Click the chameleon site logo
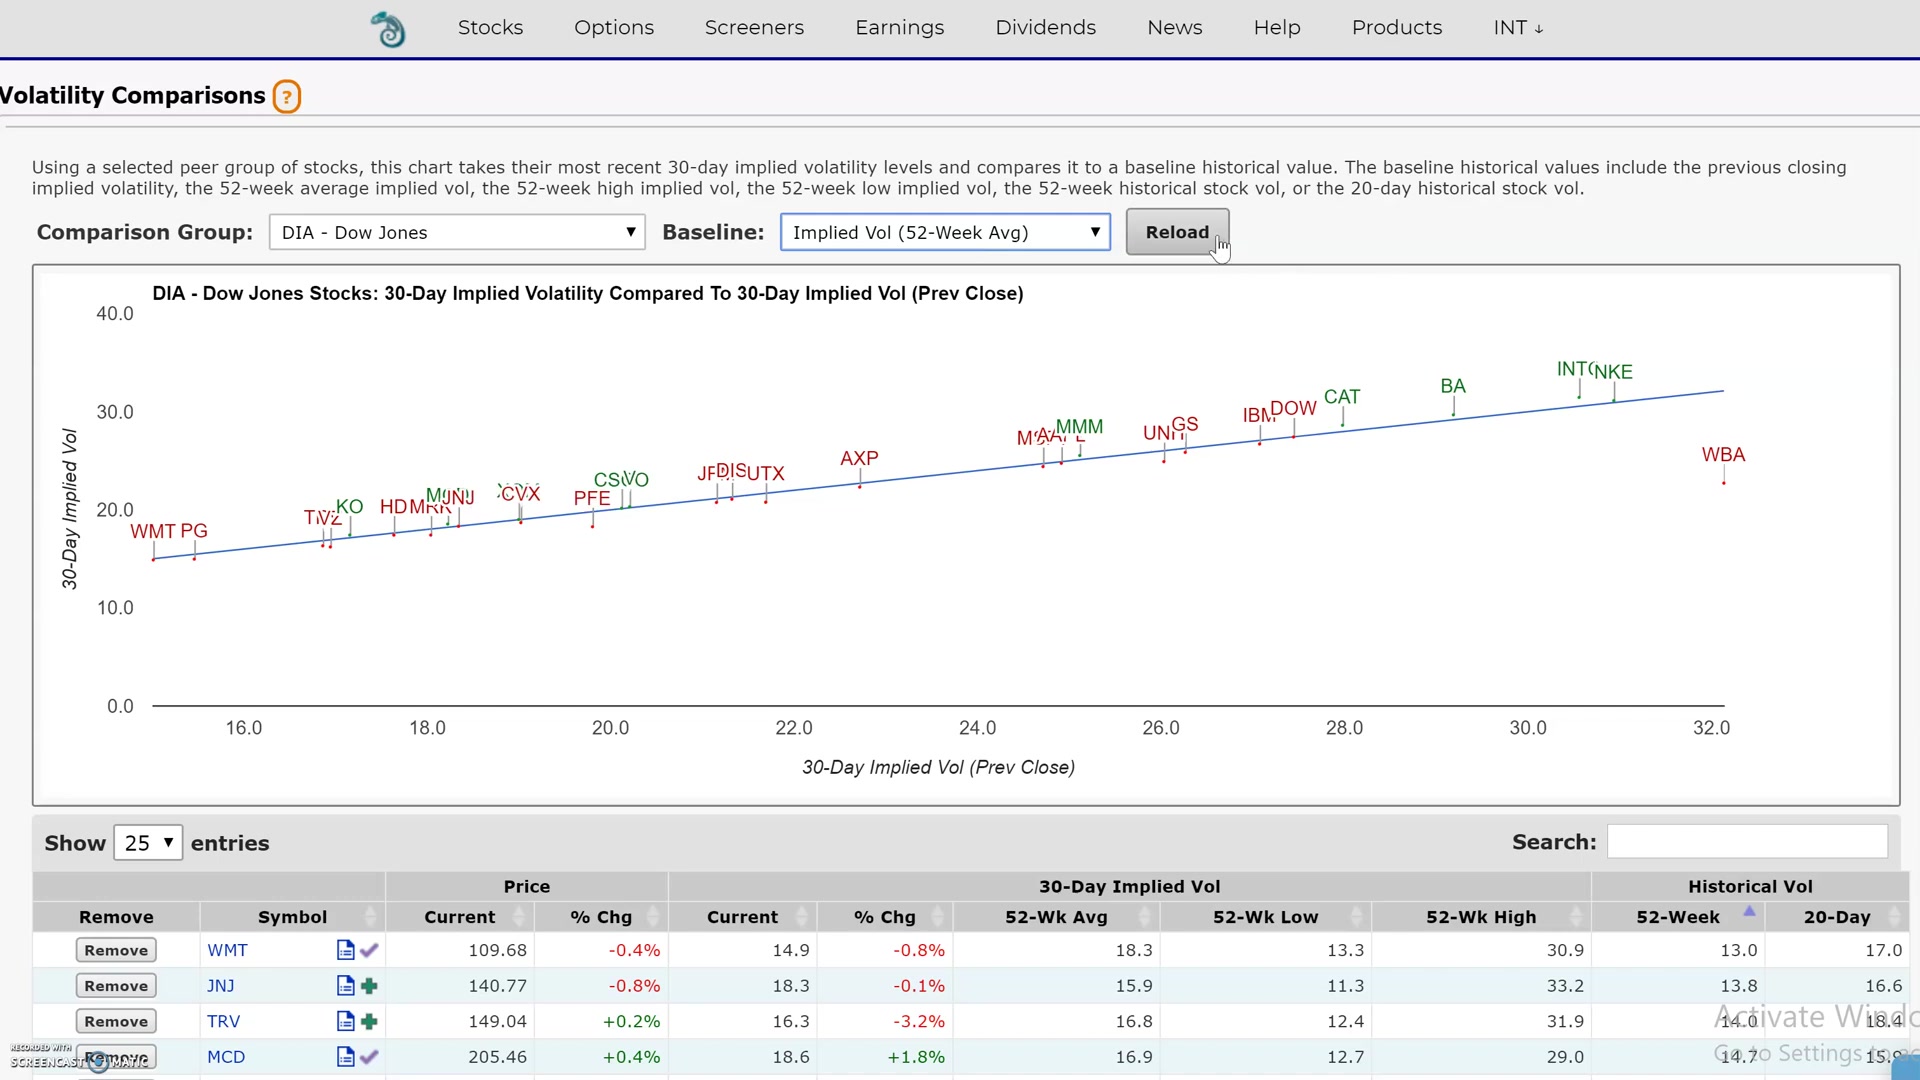The image size is (1920, 1080). pos(388,29)
